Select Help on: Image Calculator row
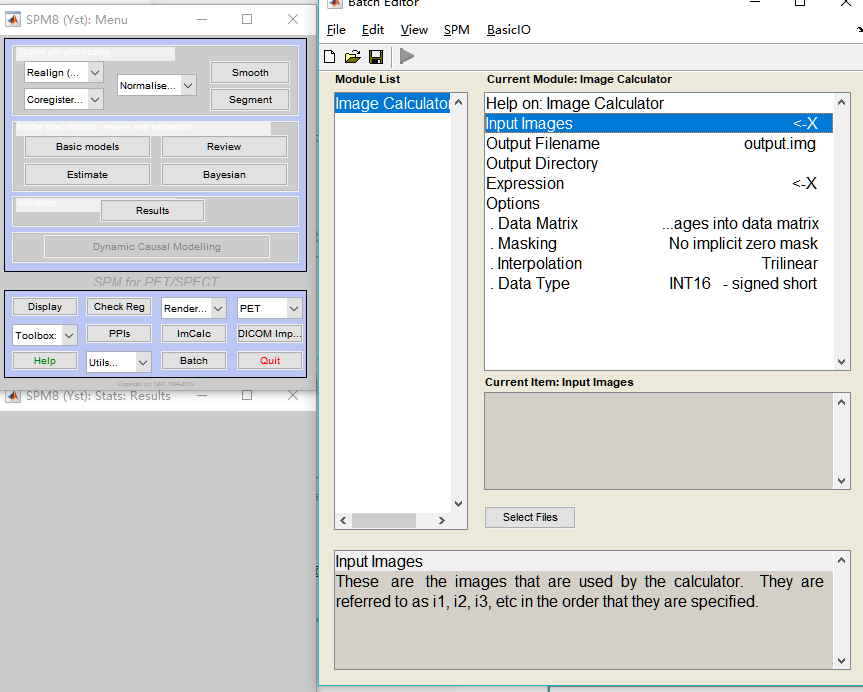The image size is (863, 692). click(x=659, y=103)
